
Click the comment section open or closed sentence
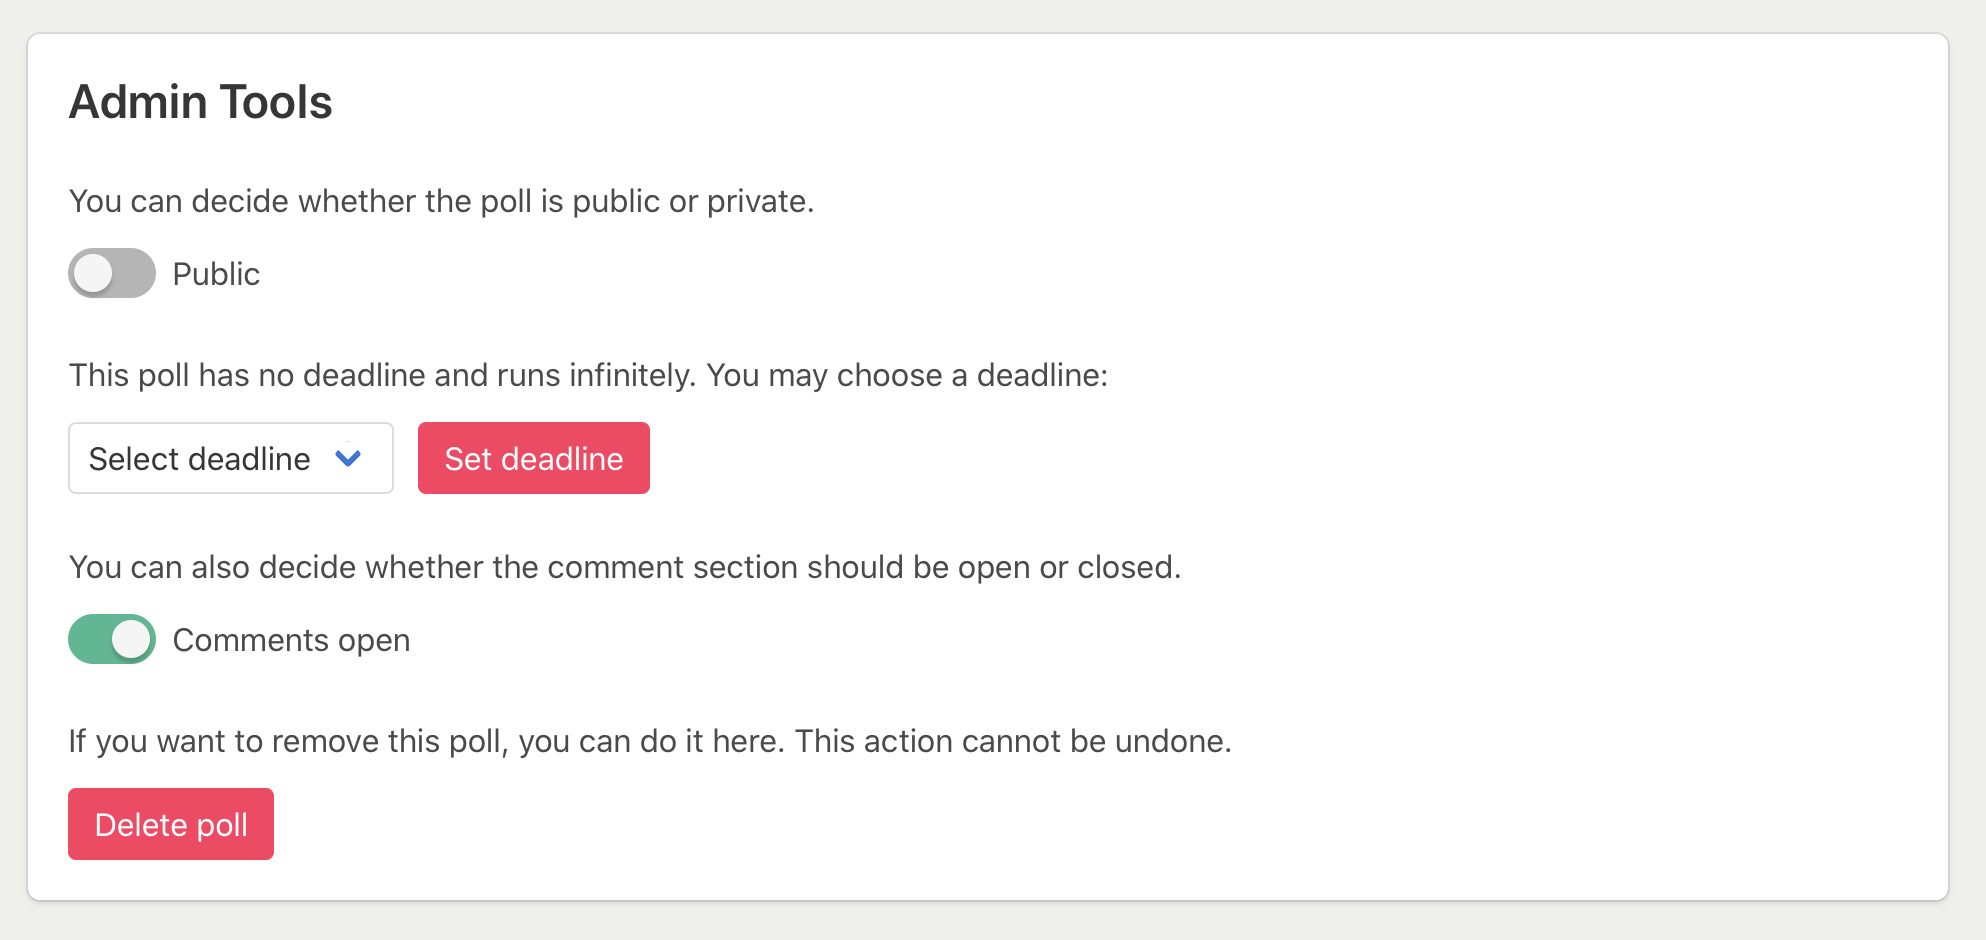(x=624, y=567)
